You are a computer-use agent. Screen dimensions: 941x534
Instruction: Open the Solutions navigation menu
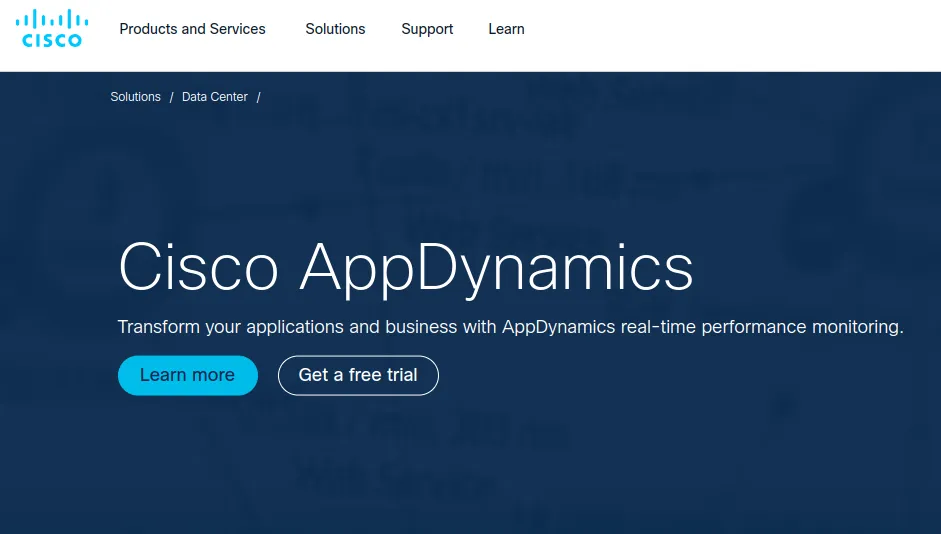[335, 29]
